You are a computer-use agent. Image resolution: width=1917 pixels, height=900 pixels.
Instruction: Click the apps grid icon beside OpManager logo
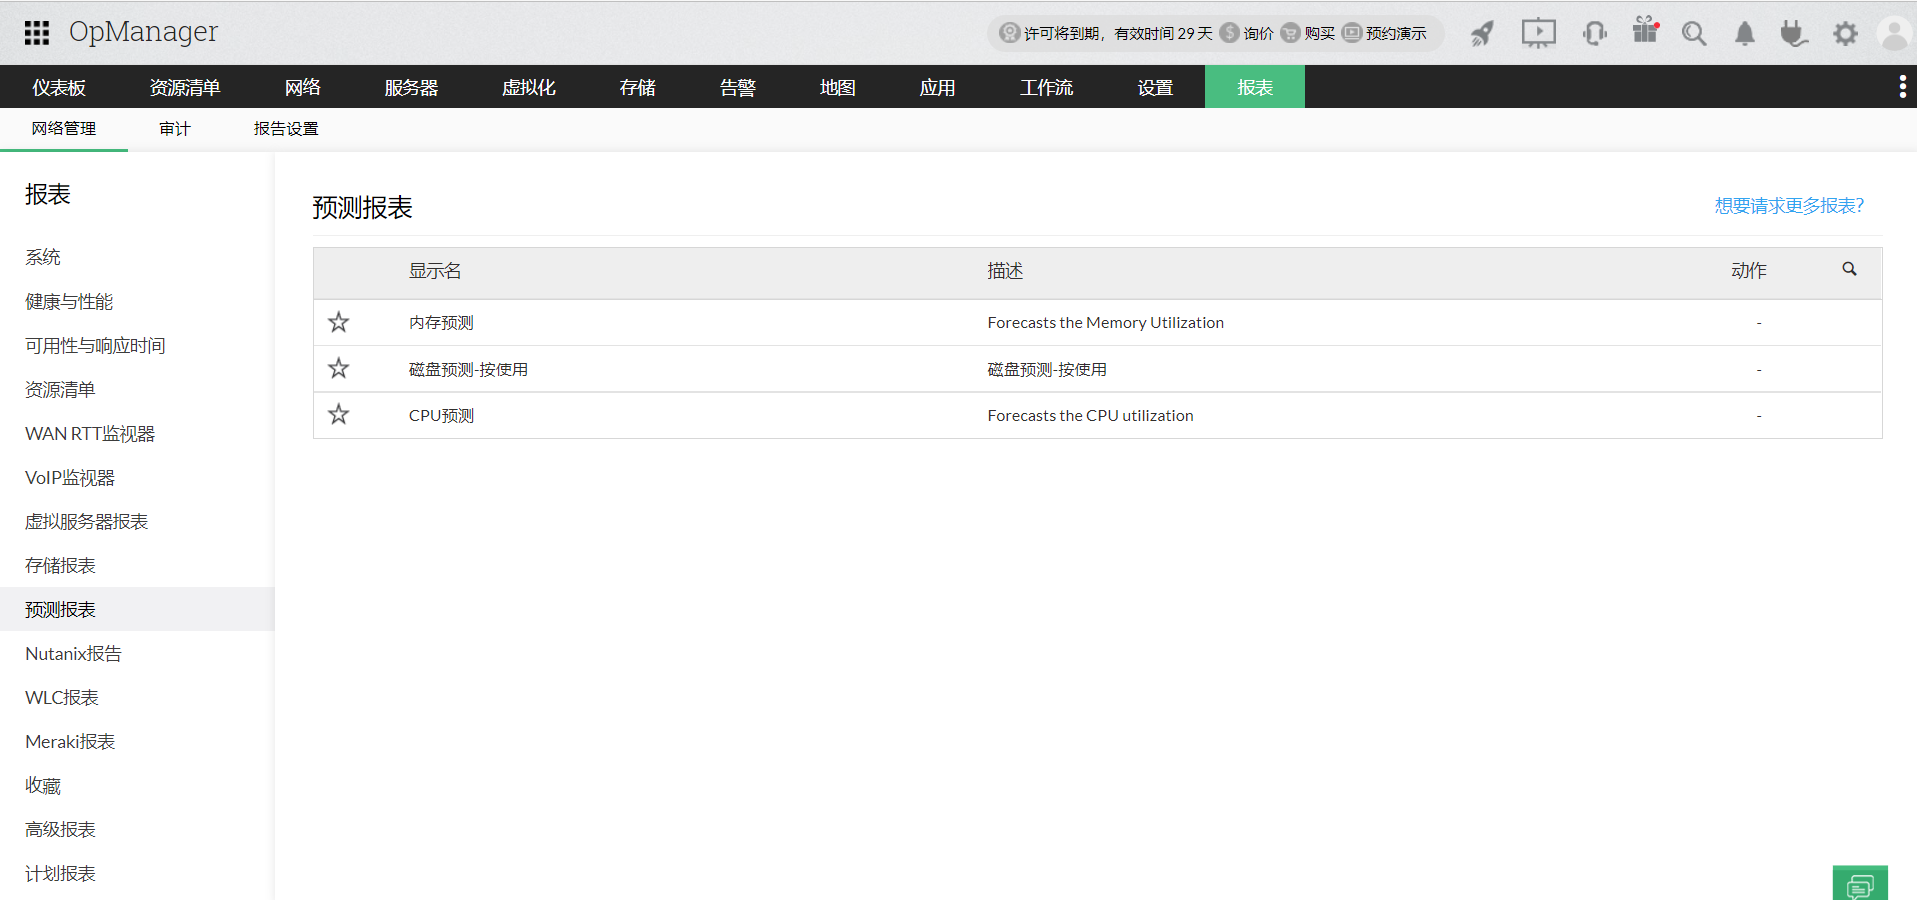(x=36, y=33)
